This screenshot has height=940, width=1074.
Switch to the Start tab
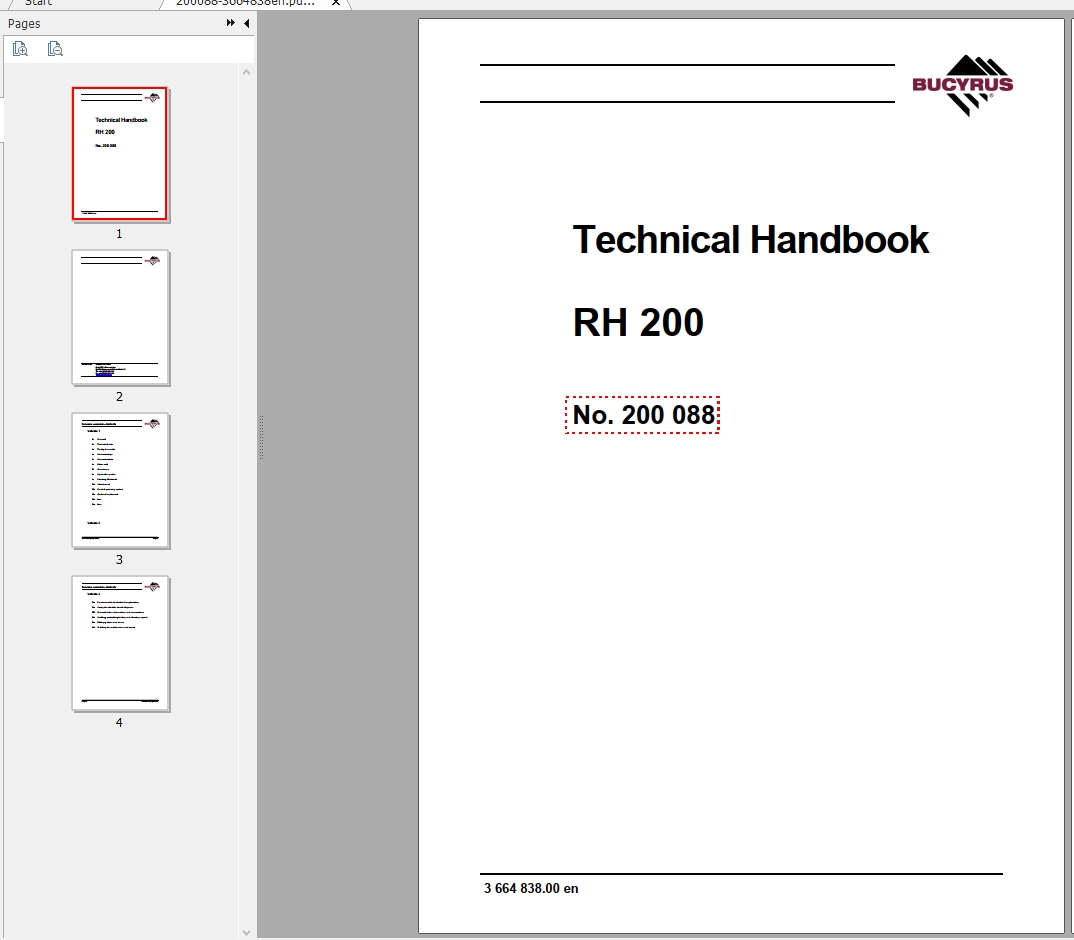pyautogui.click(x=38, y=3)
